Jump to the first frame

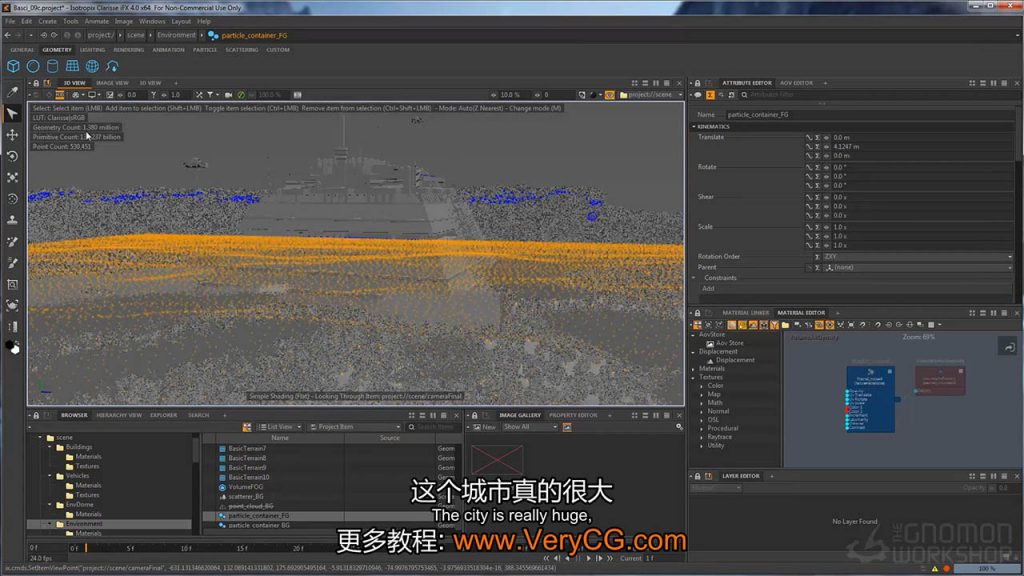[547, 558]
